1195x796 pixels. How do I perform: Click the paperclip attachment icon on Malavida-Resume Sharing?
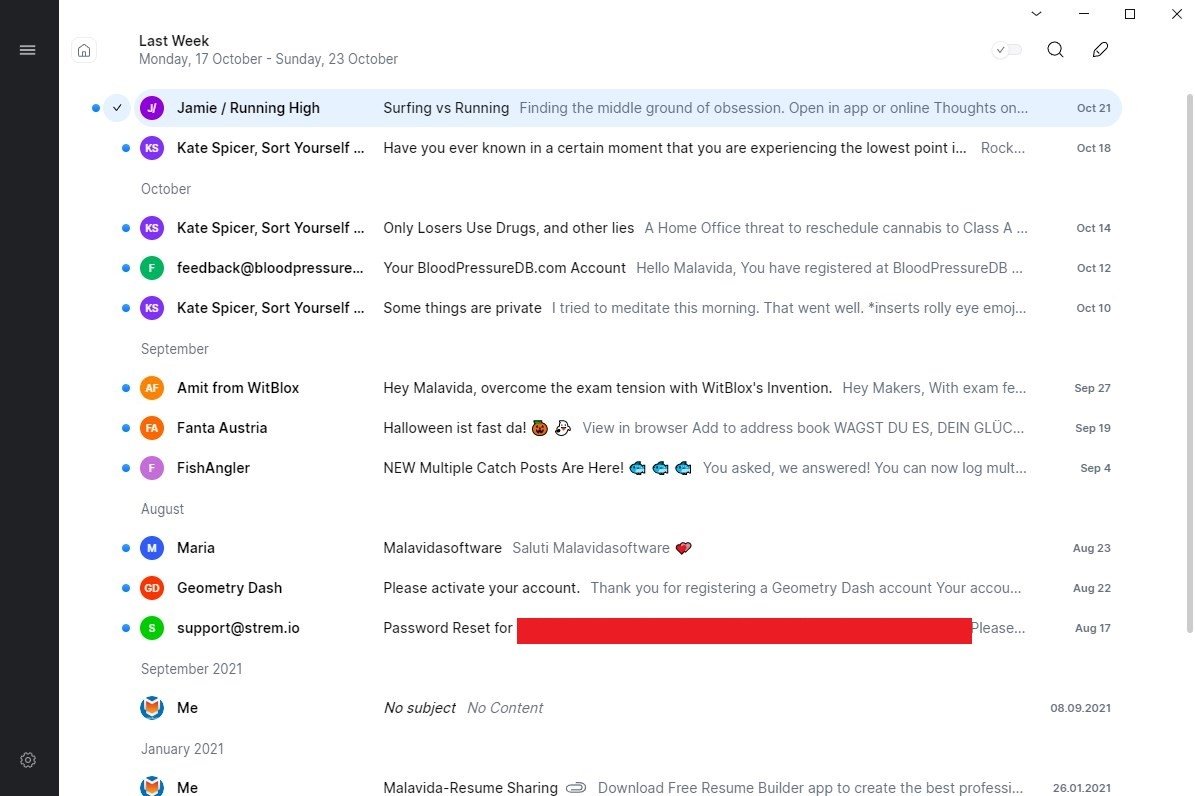click(576, 788)
